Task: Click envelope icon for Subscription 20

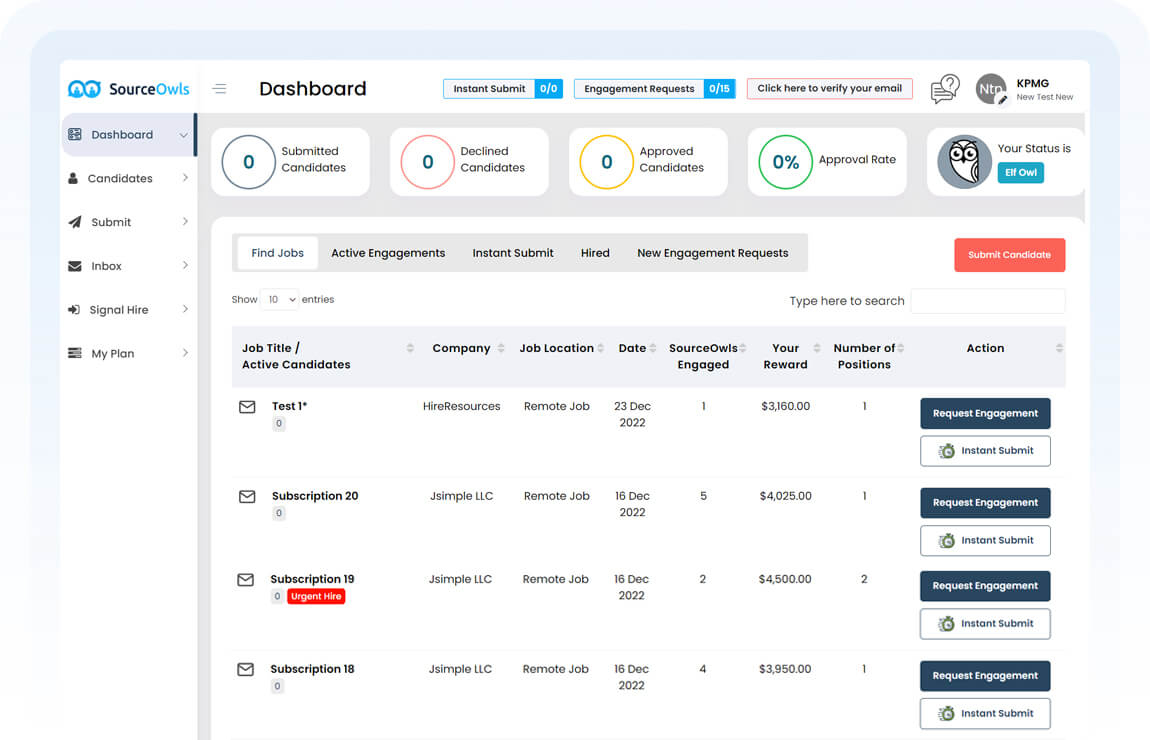Action: [247, 497]
